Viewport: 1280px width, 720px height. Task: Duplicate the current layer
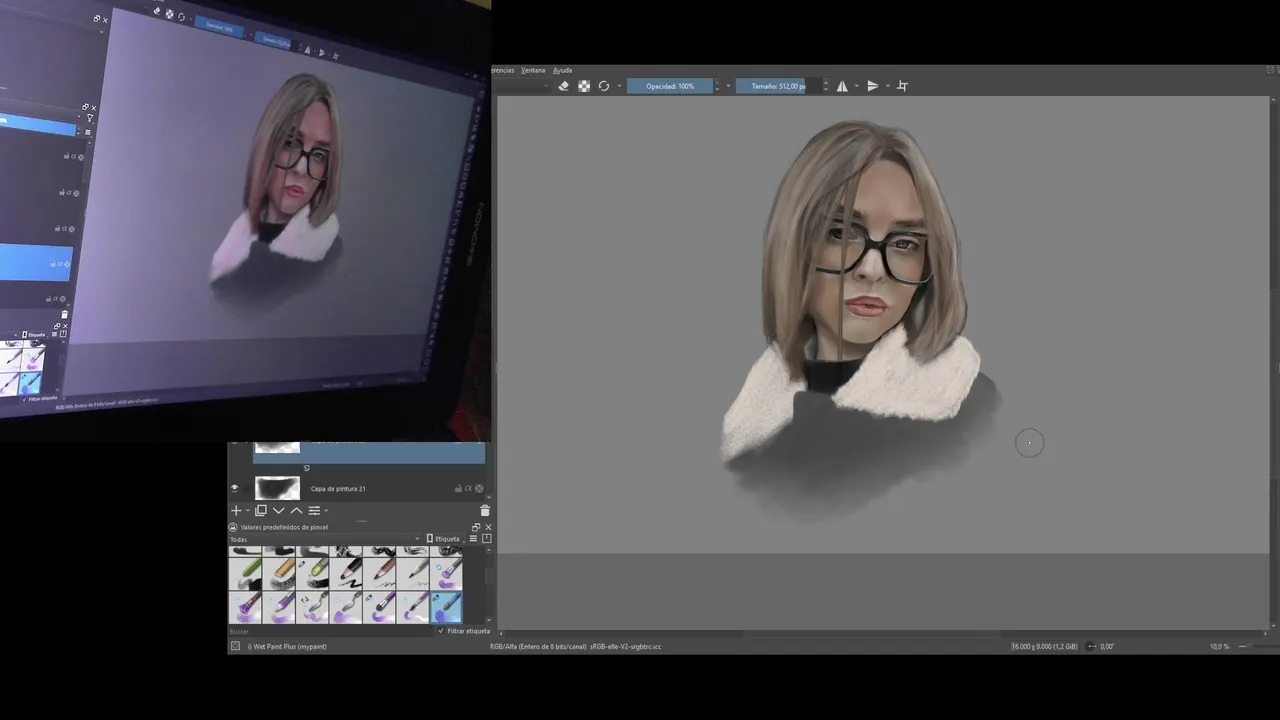[x=261, y=510]
